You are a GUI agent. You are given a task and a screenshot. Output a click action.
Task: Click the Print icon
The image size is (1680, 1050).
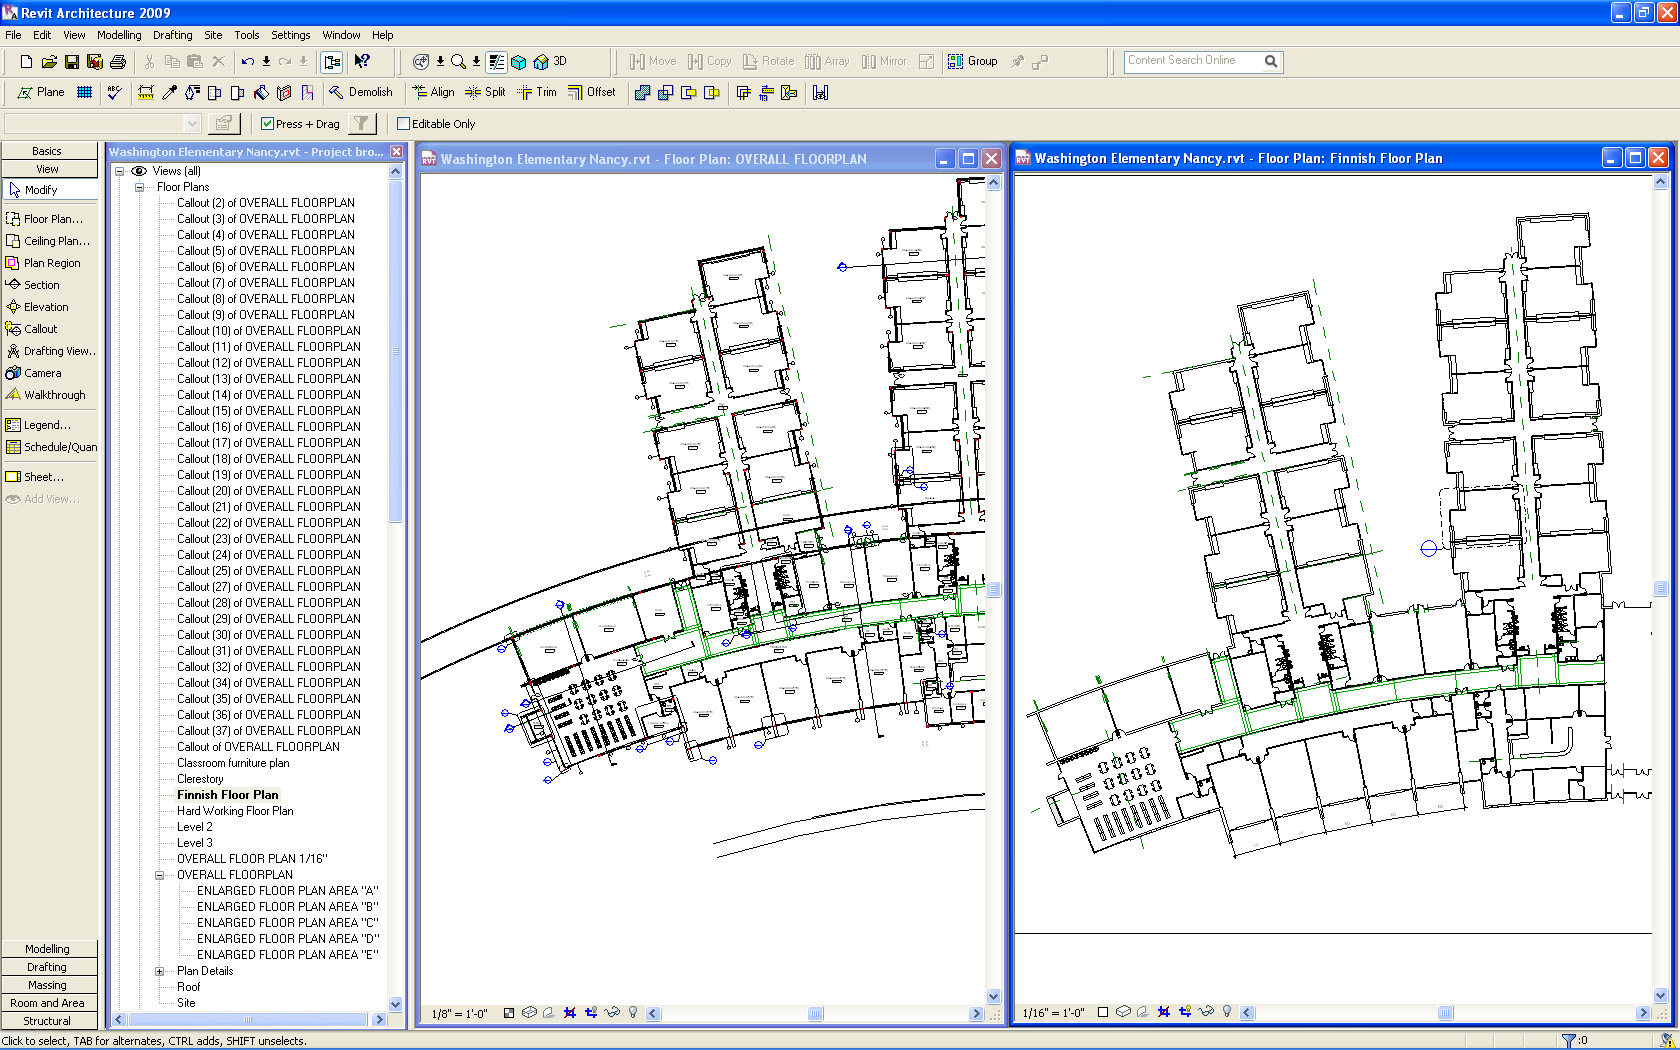coord(118,62)
